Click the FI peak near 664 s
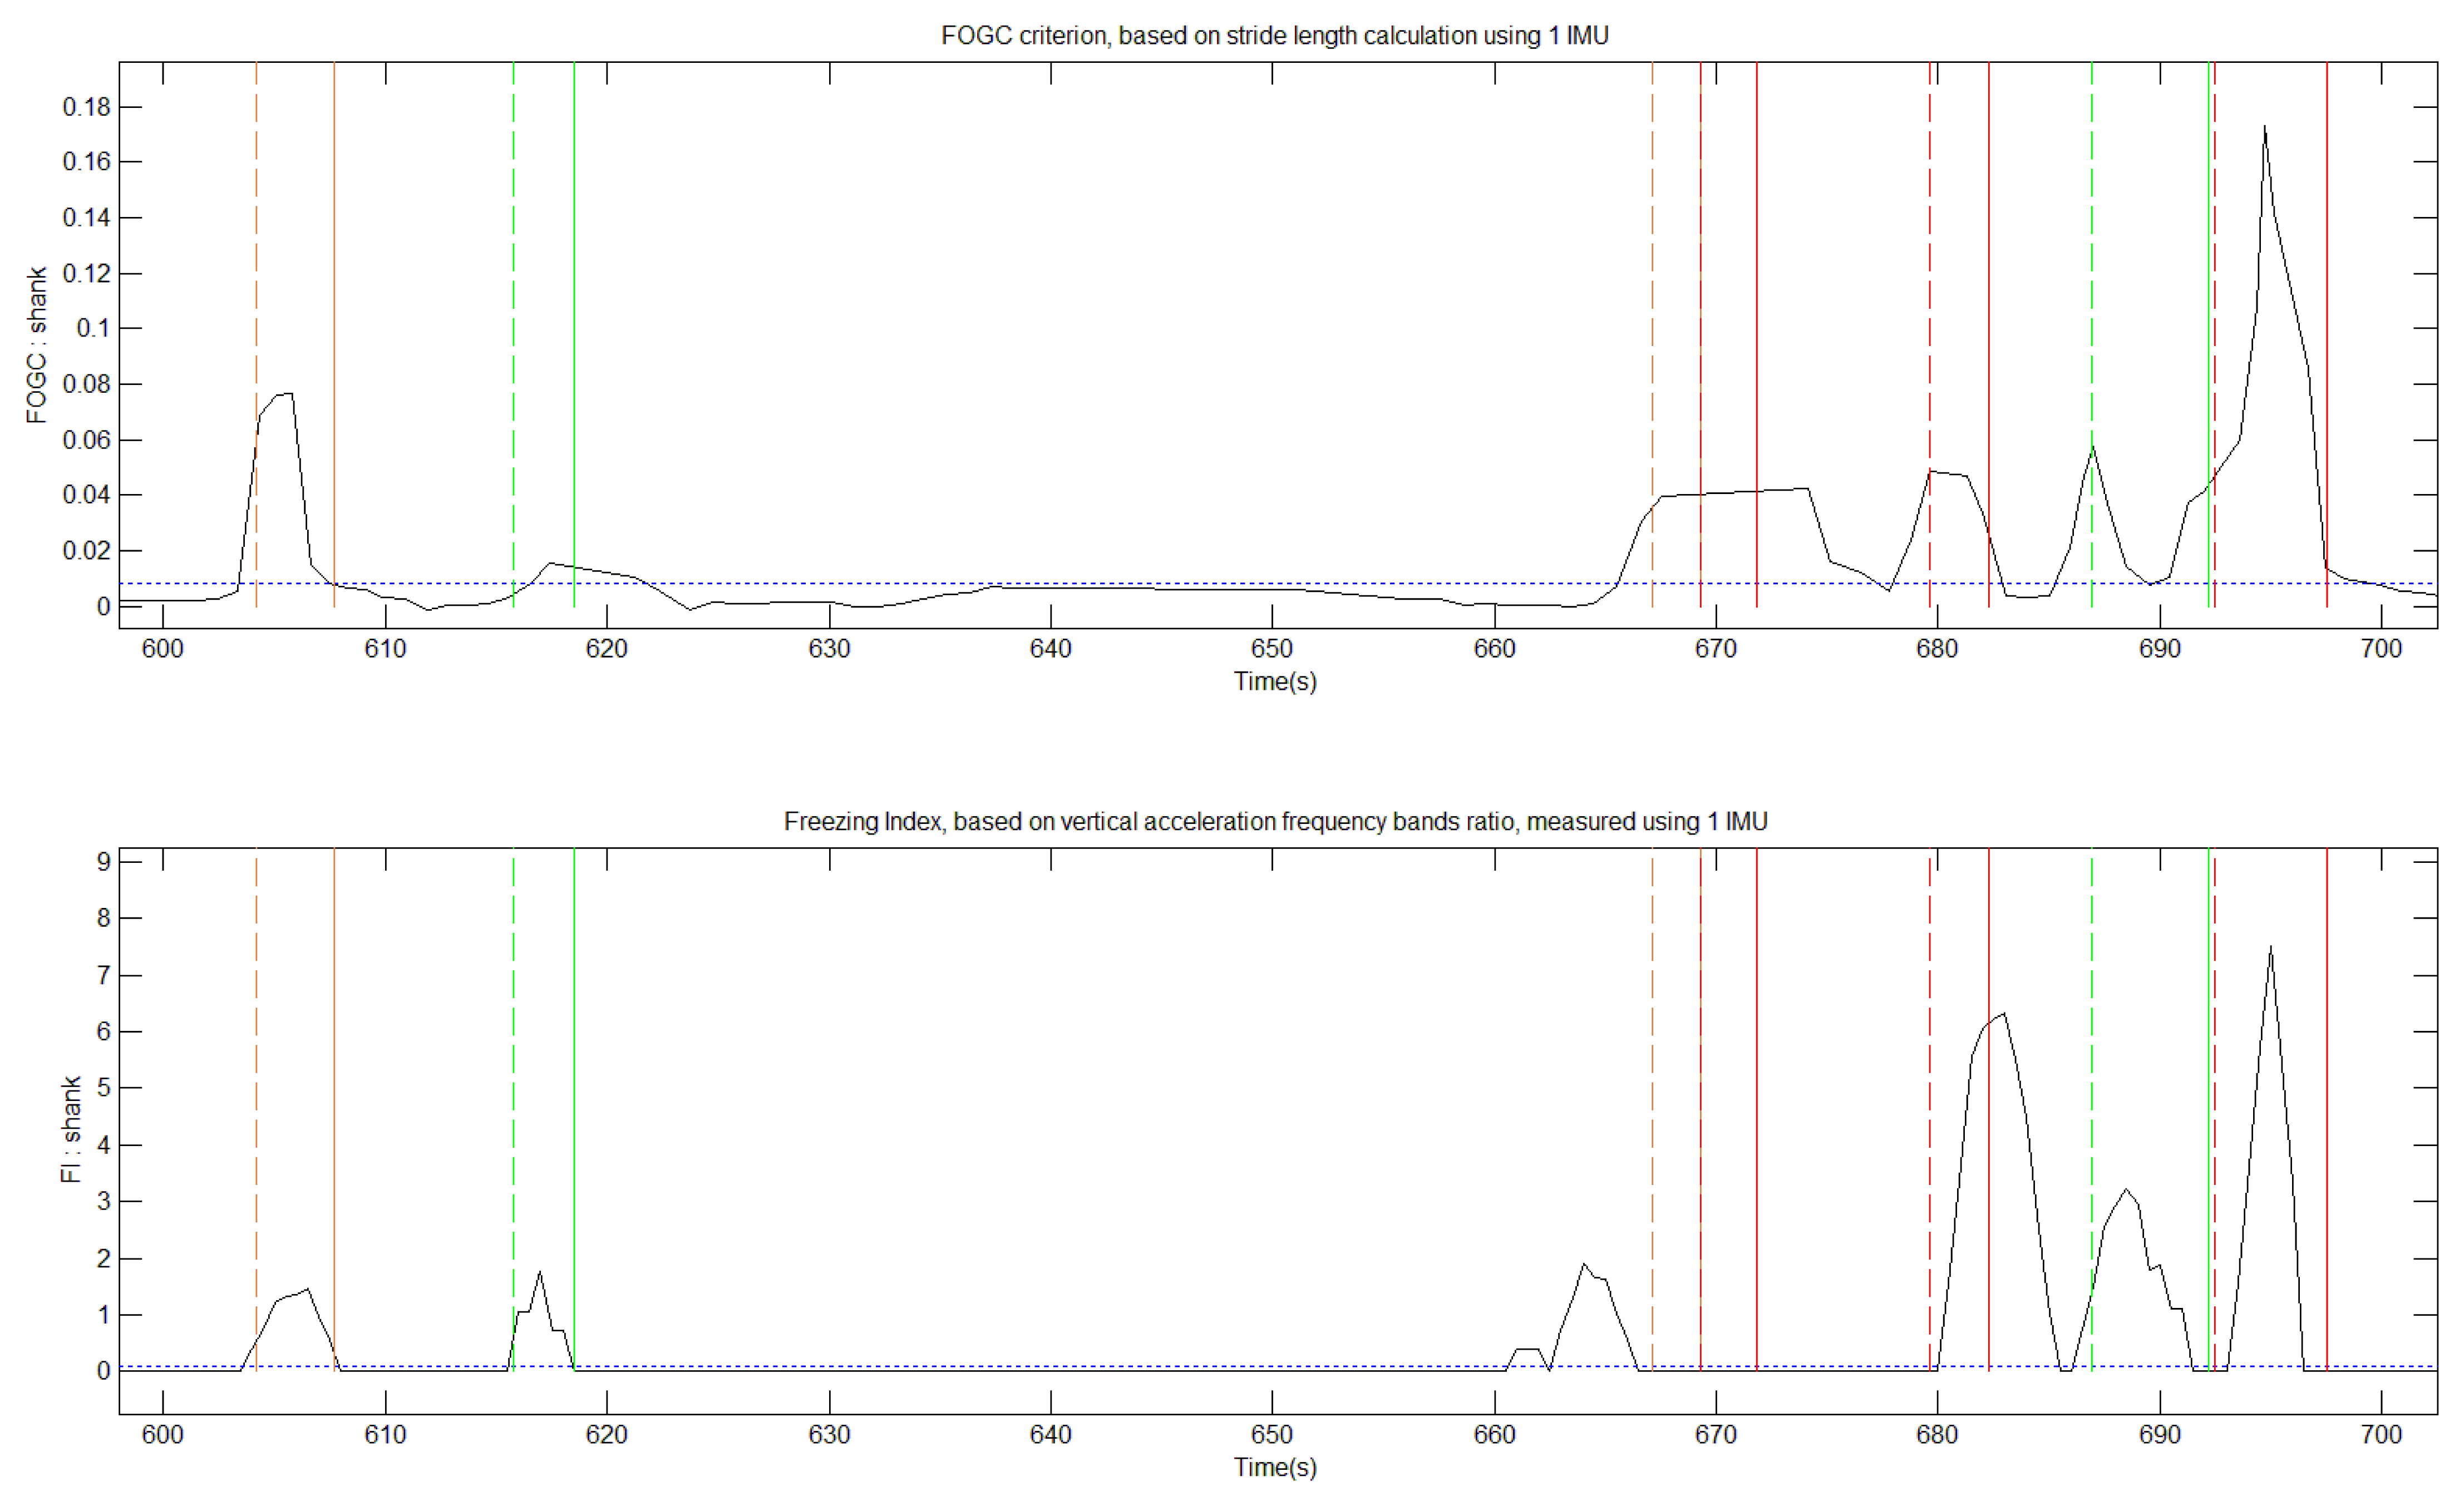Image resolution: width=2464 pixels, height=1506 pixels. (1584, 1265)
